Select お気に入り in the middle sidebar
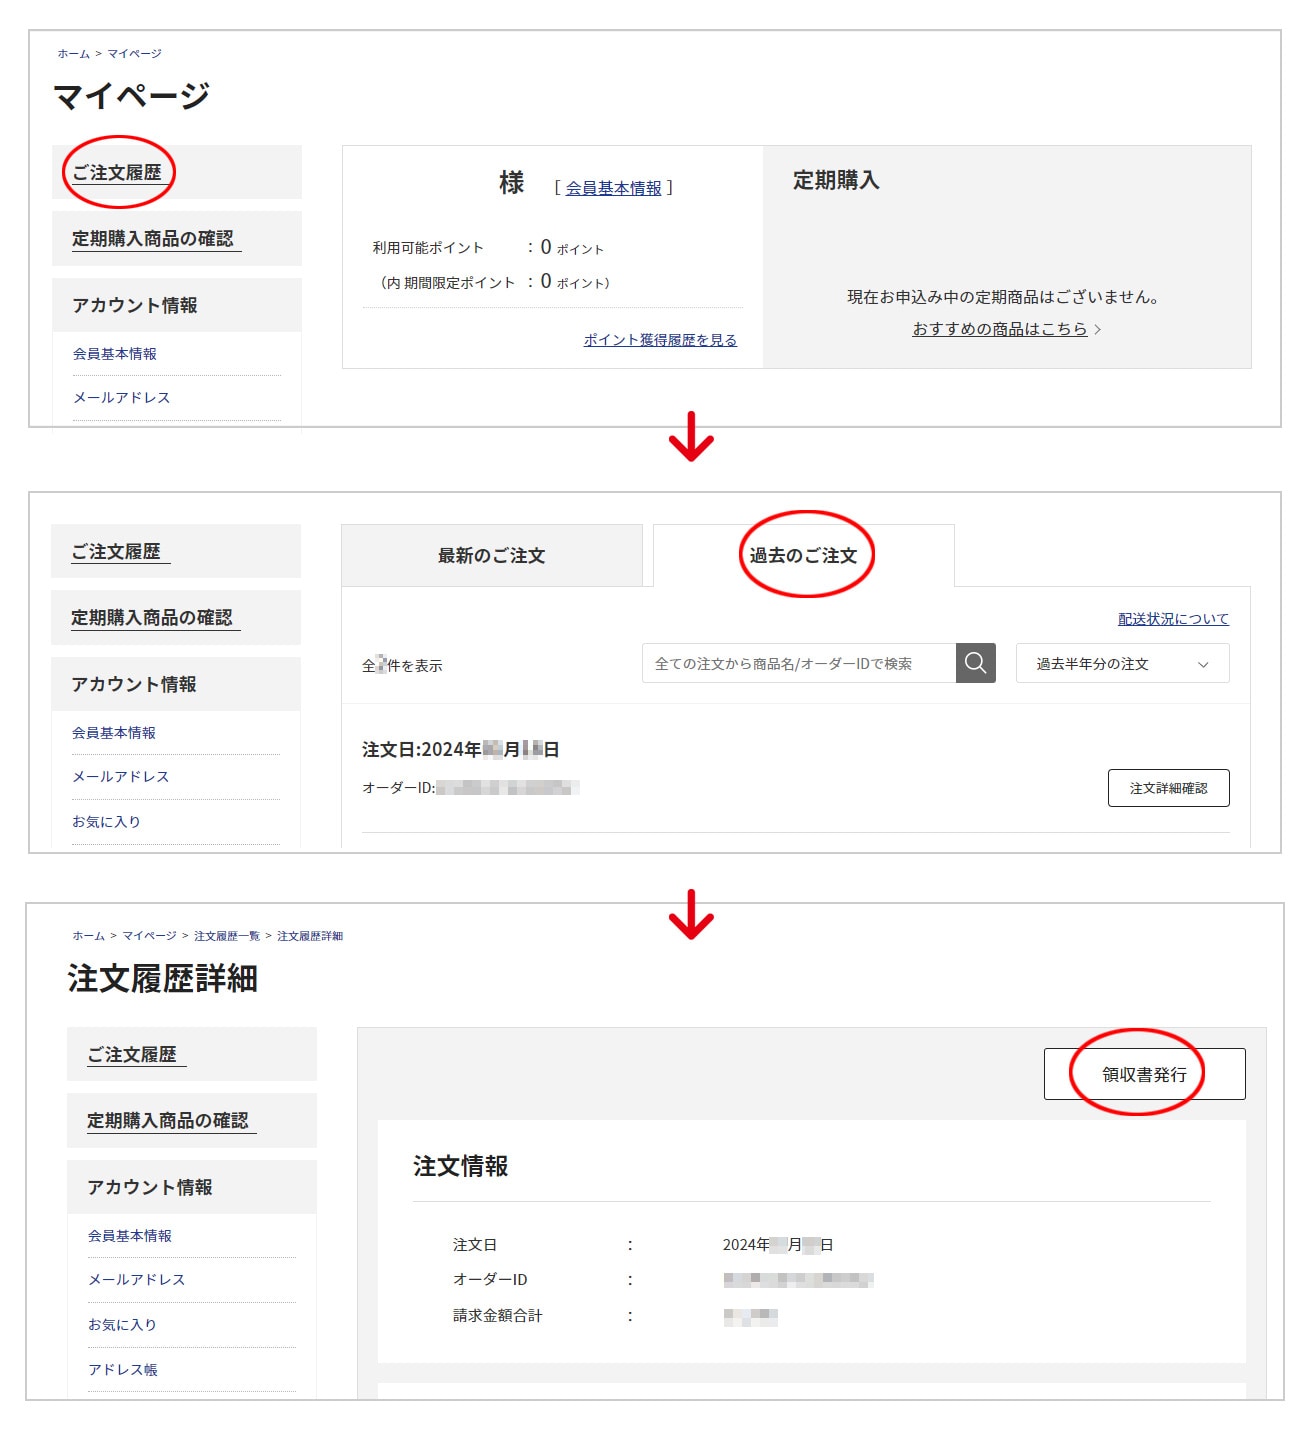1315x1432 pixels. point(106,822)
